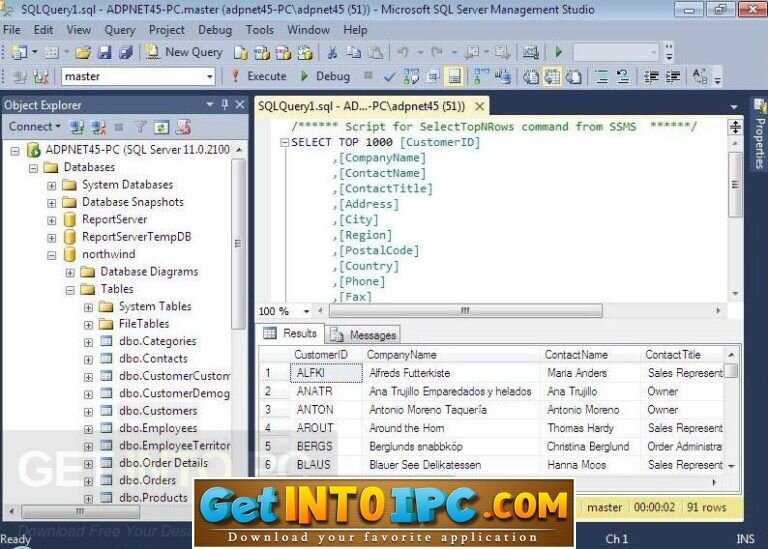Select the dbo.Employees table
This screenshot has width=768, height=549.
(158, 428)
